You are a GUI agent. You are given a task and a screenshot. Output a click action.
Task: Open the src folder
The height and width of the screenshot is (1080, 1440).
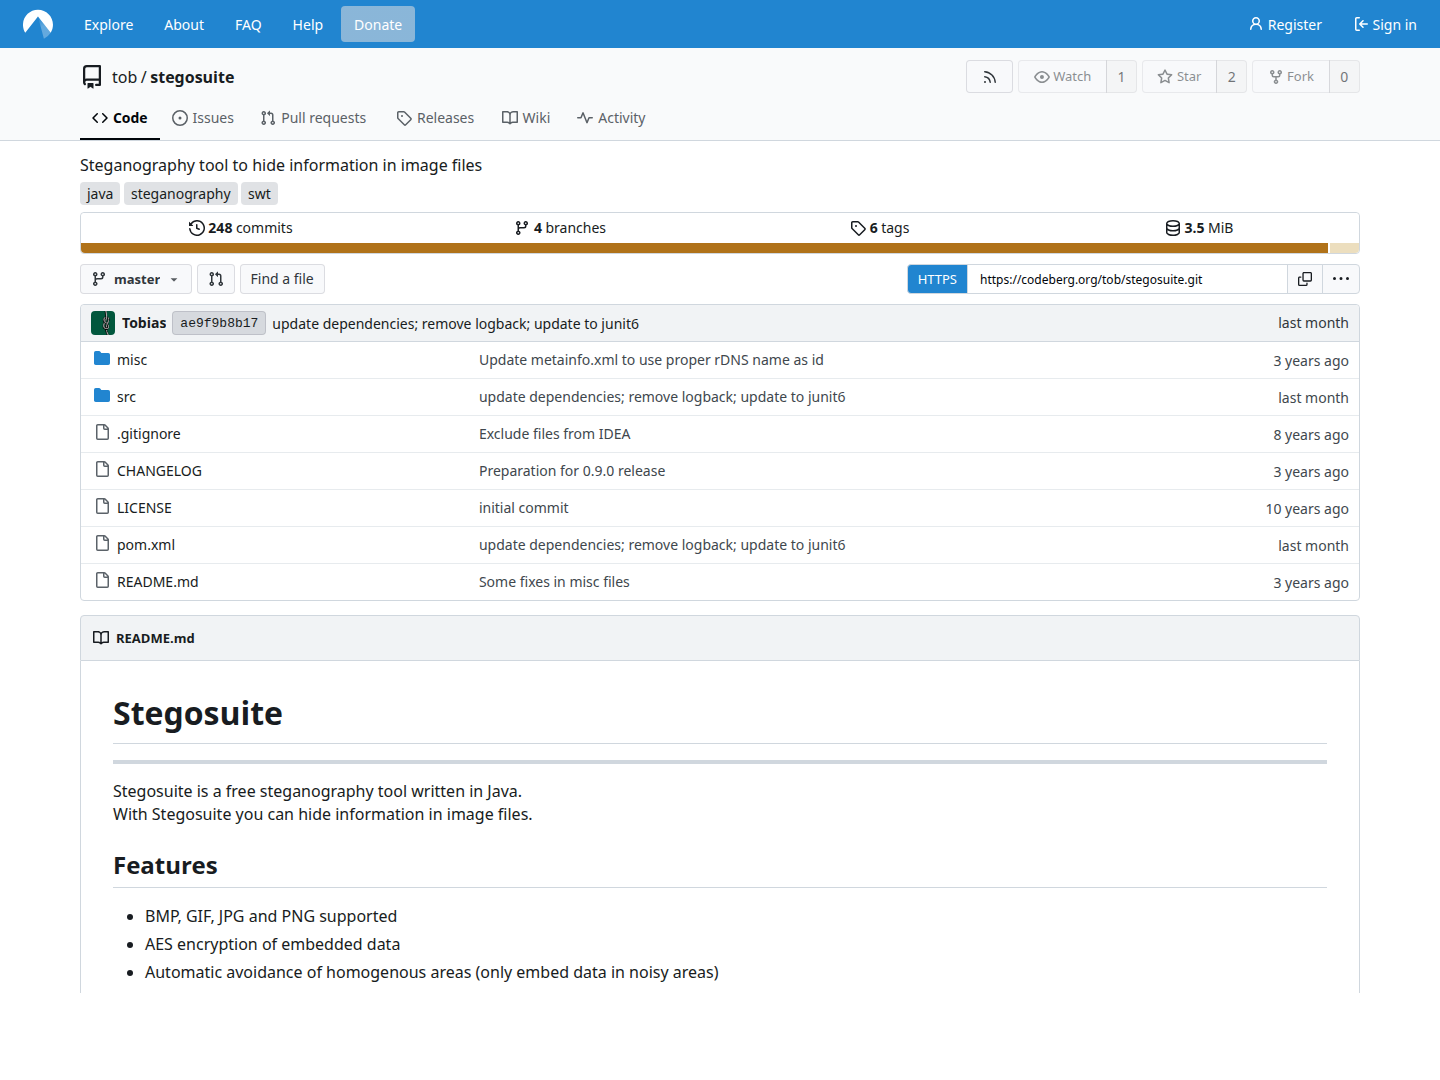tap(126, 397)
